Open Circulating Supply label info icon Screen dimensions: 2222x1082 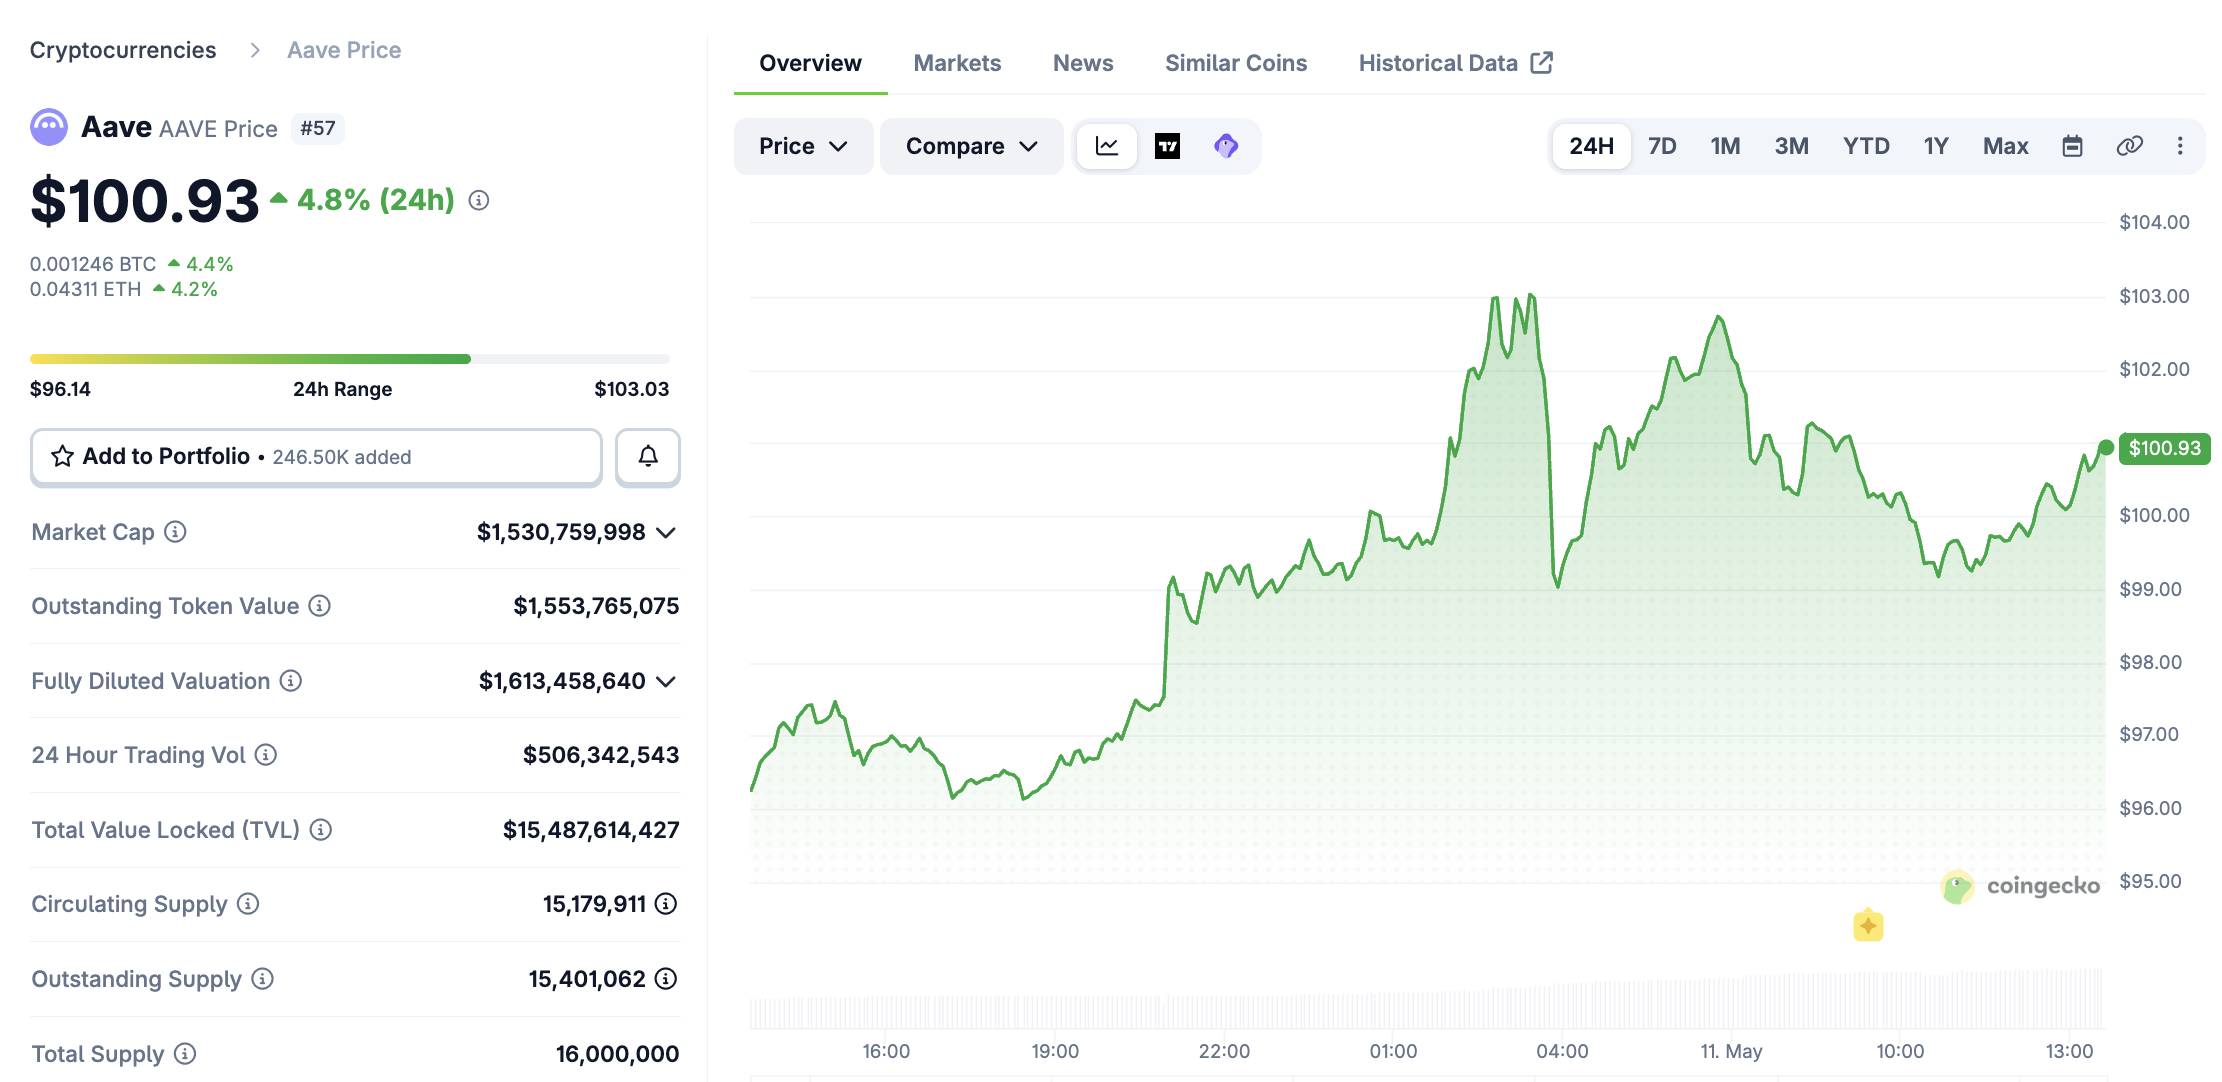coord(248,904)
